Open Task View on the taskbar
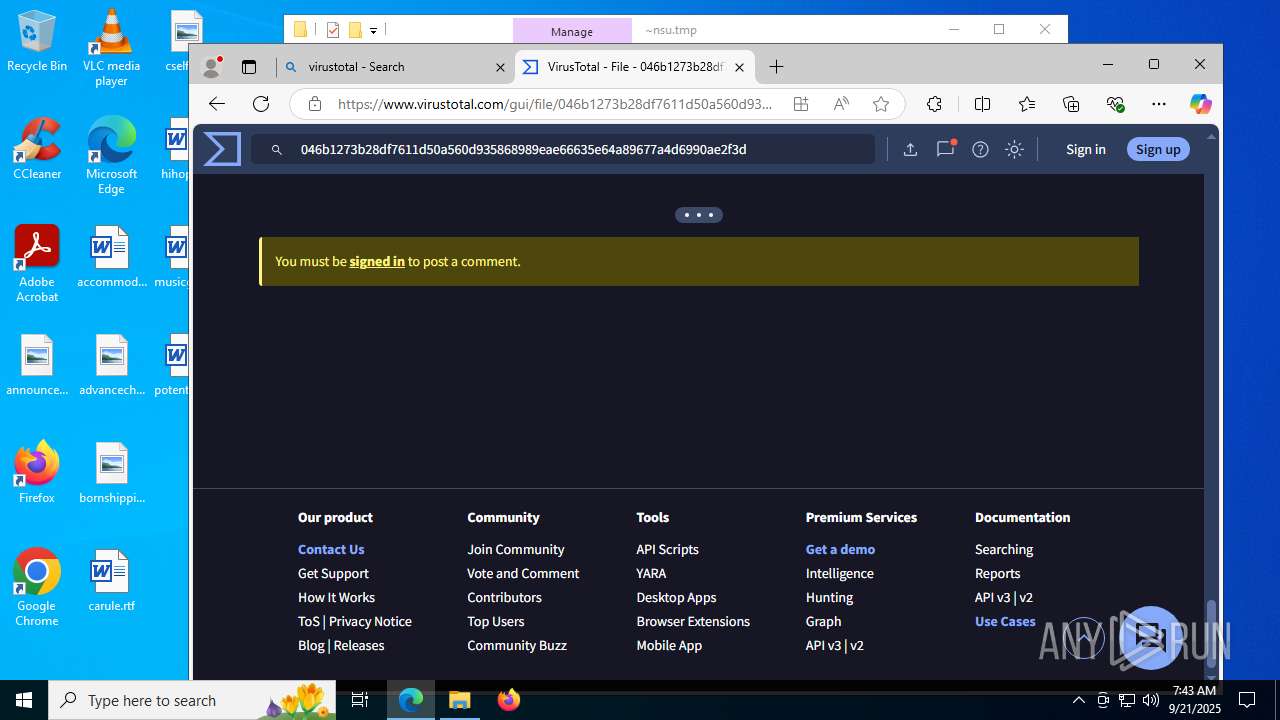The width and height of the screenshot is (1280, 720). [x=361, y=700]
